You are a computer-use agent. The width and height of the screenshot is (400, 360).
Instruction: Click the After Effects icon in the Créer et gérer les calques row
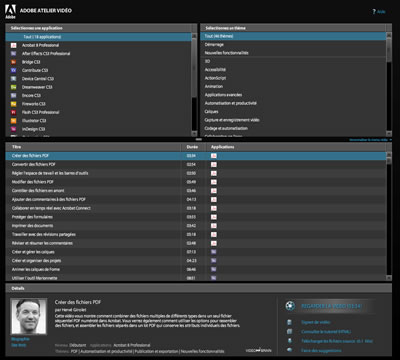(x=214, y=252)
